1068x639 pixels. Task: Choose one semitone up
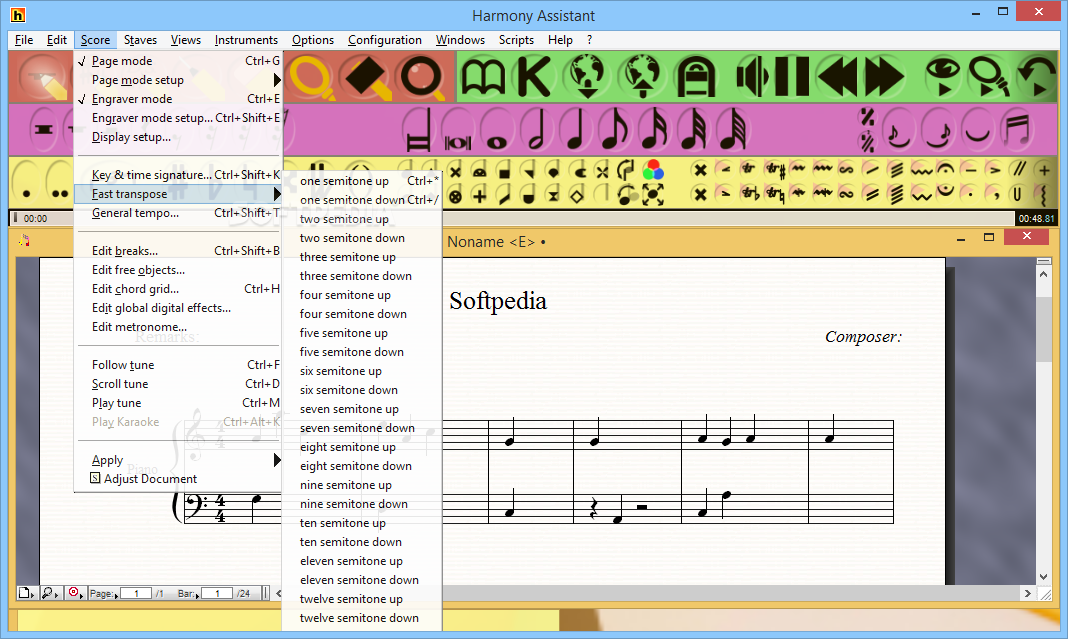[362, 181]
